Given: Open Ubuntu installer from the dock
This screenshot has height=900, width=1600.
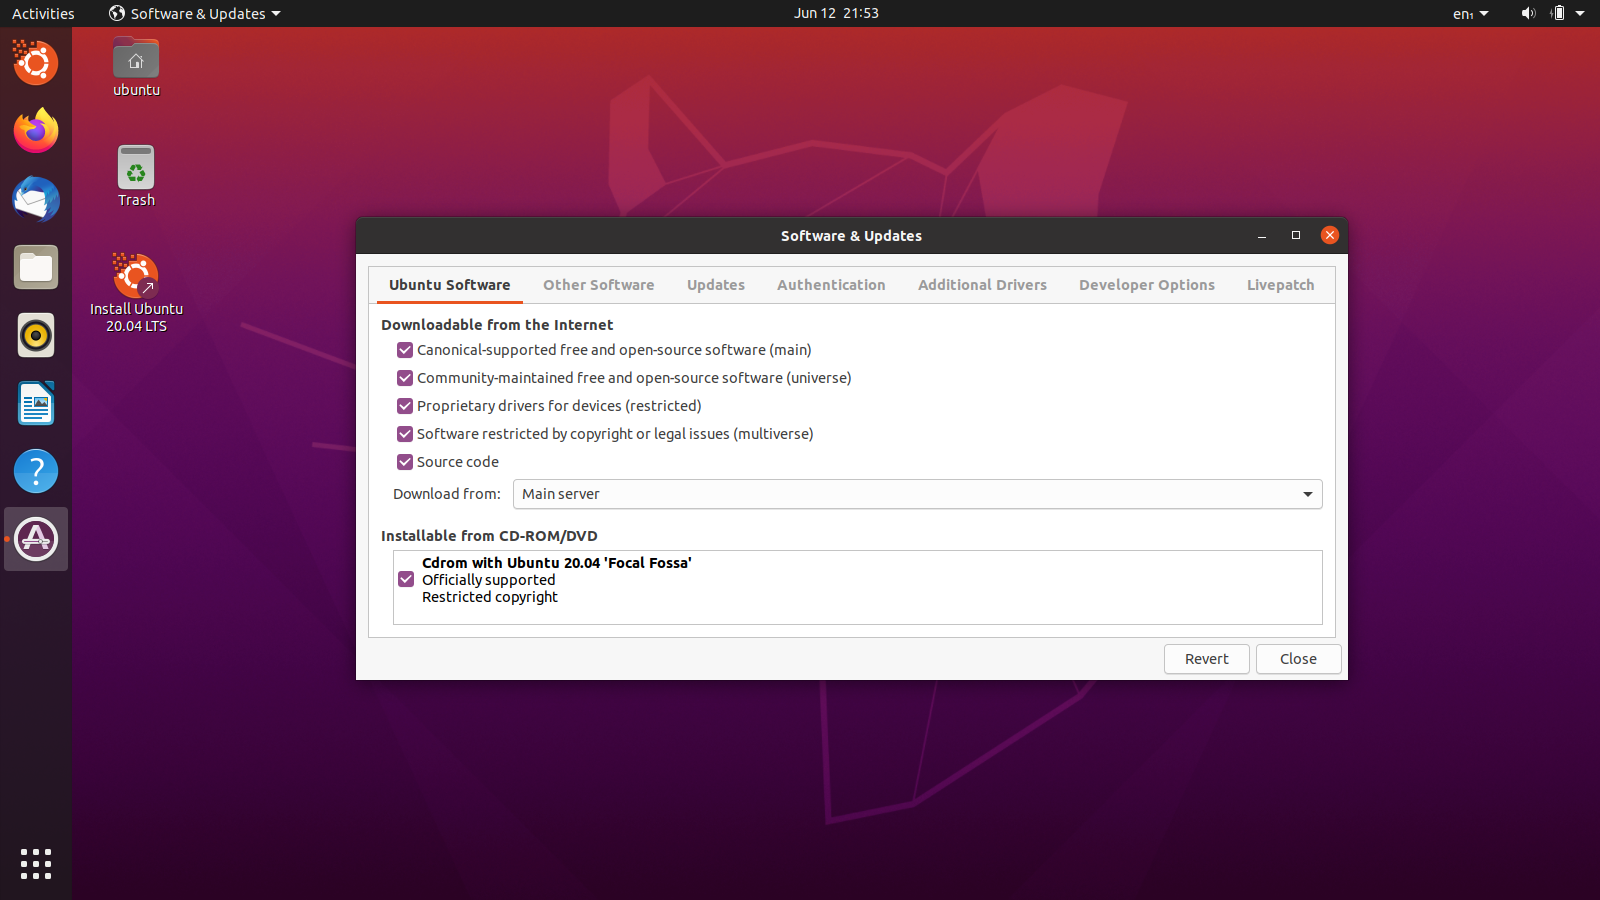Looking at the screenshot, I should tap(36, 63).
